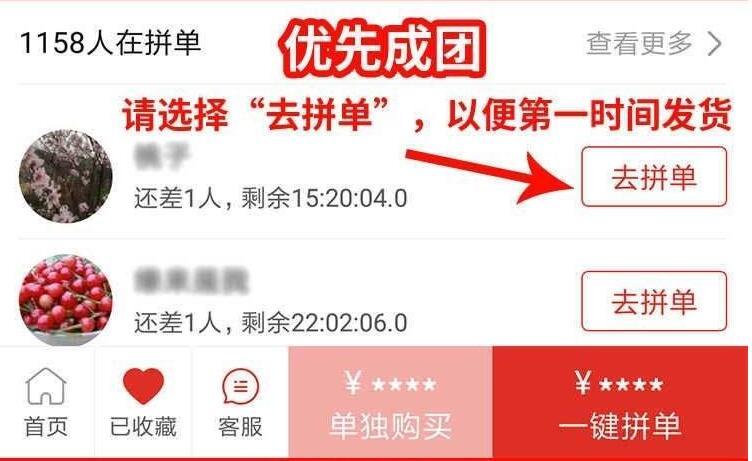This screenshot has width=752, height=461.
Task: Open 查看更多 link
Action: (639, 44)
